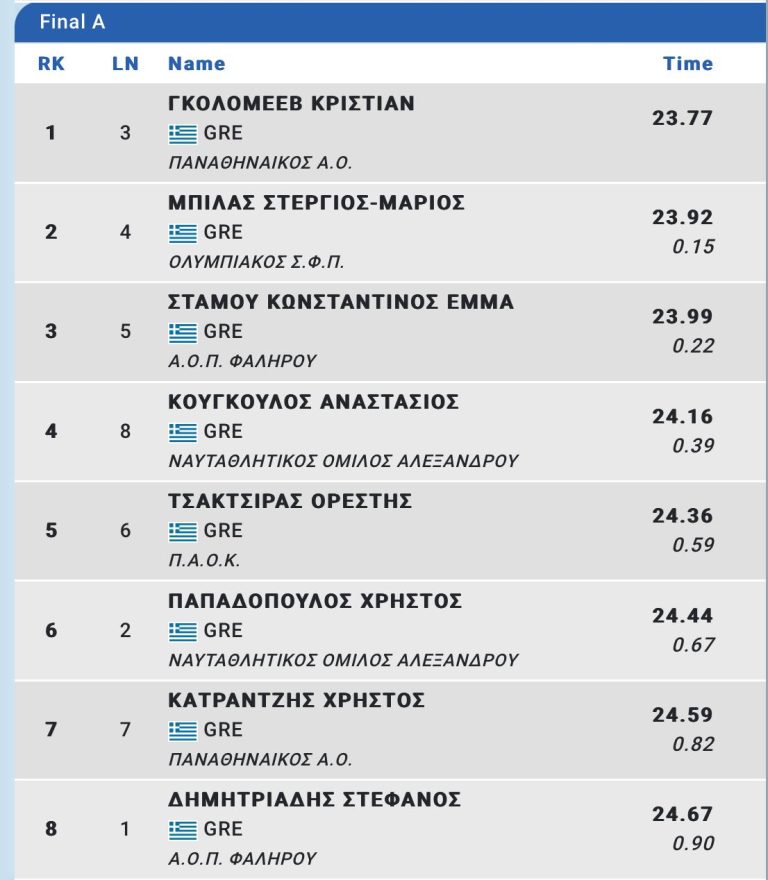This screenshot has height=880, width=768.
Task: Click the flag icon under ΜΠΙΛΑΣ ΣΤΕΡΓΙΟΣ-ΜΑΡΙΟΣ
Action: (x=182, y=232)
